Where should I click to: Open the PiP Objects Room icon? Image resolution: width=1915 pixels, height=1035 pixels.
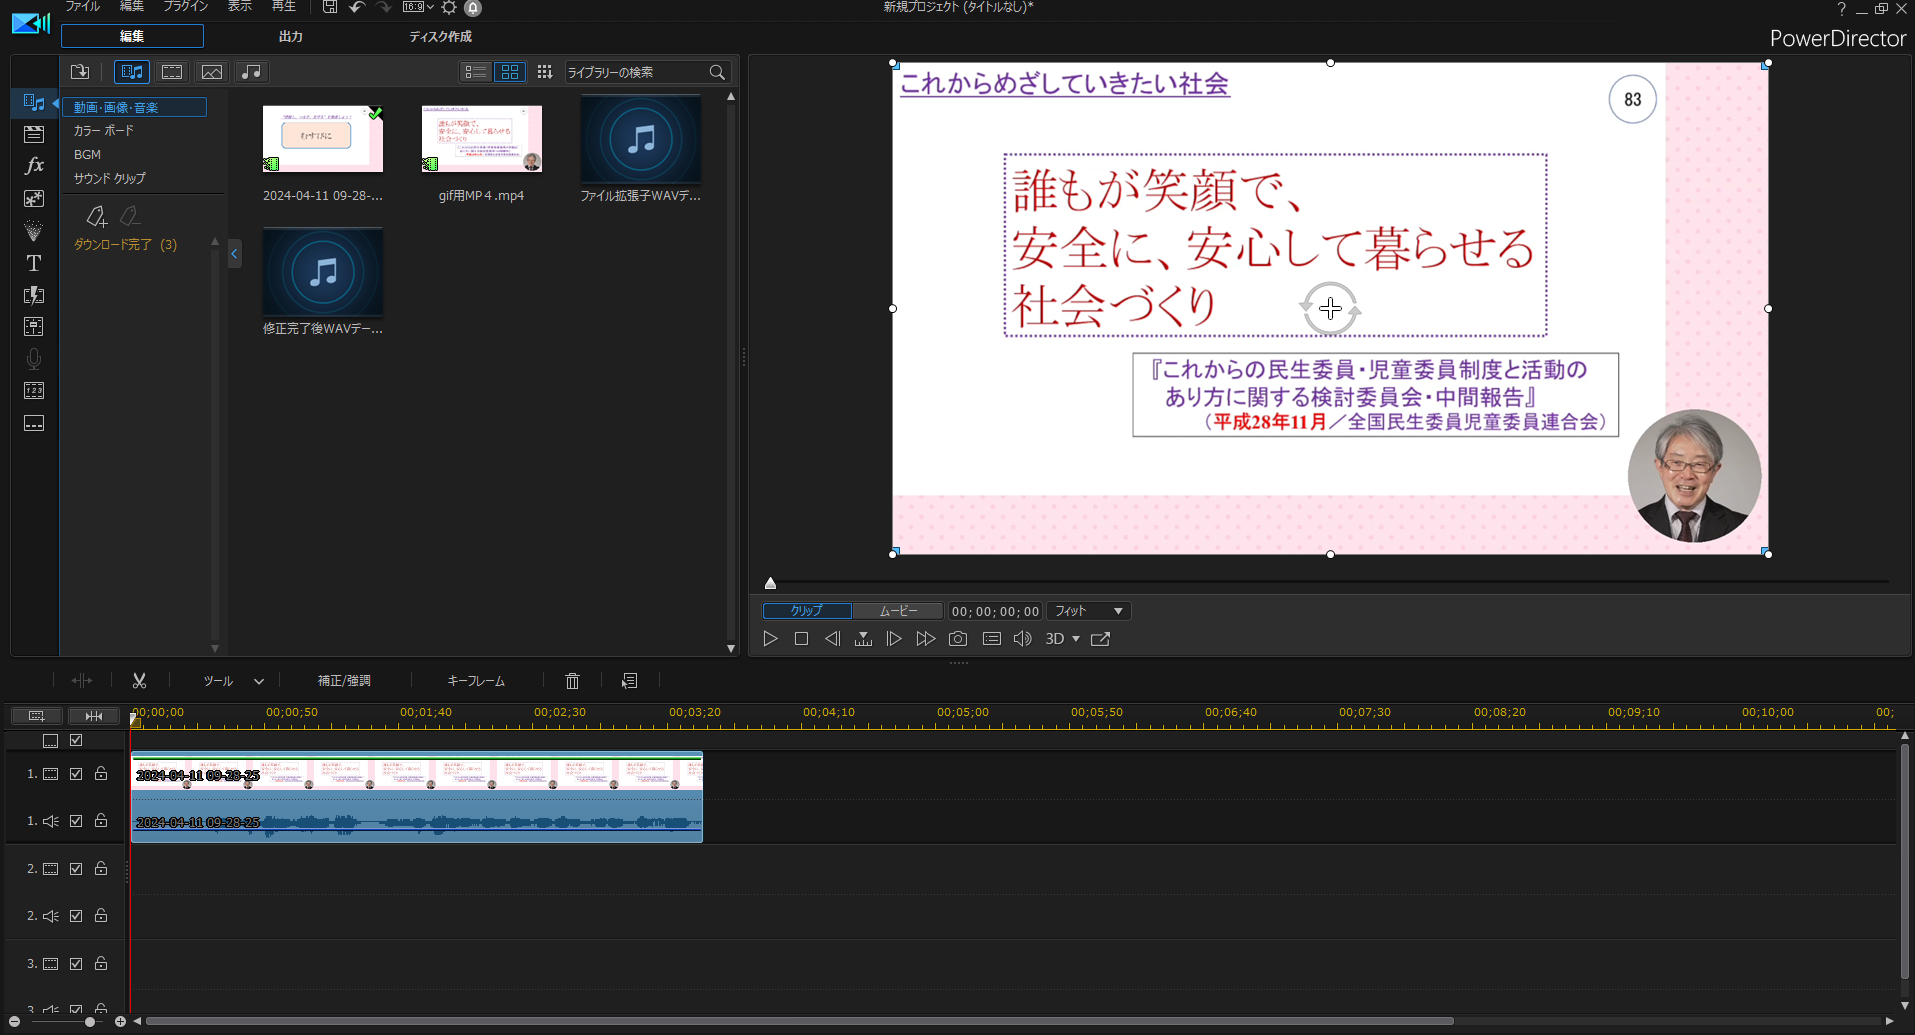tap(34, 198)
